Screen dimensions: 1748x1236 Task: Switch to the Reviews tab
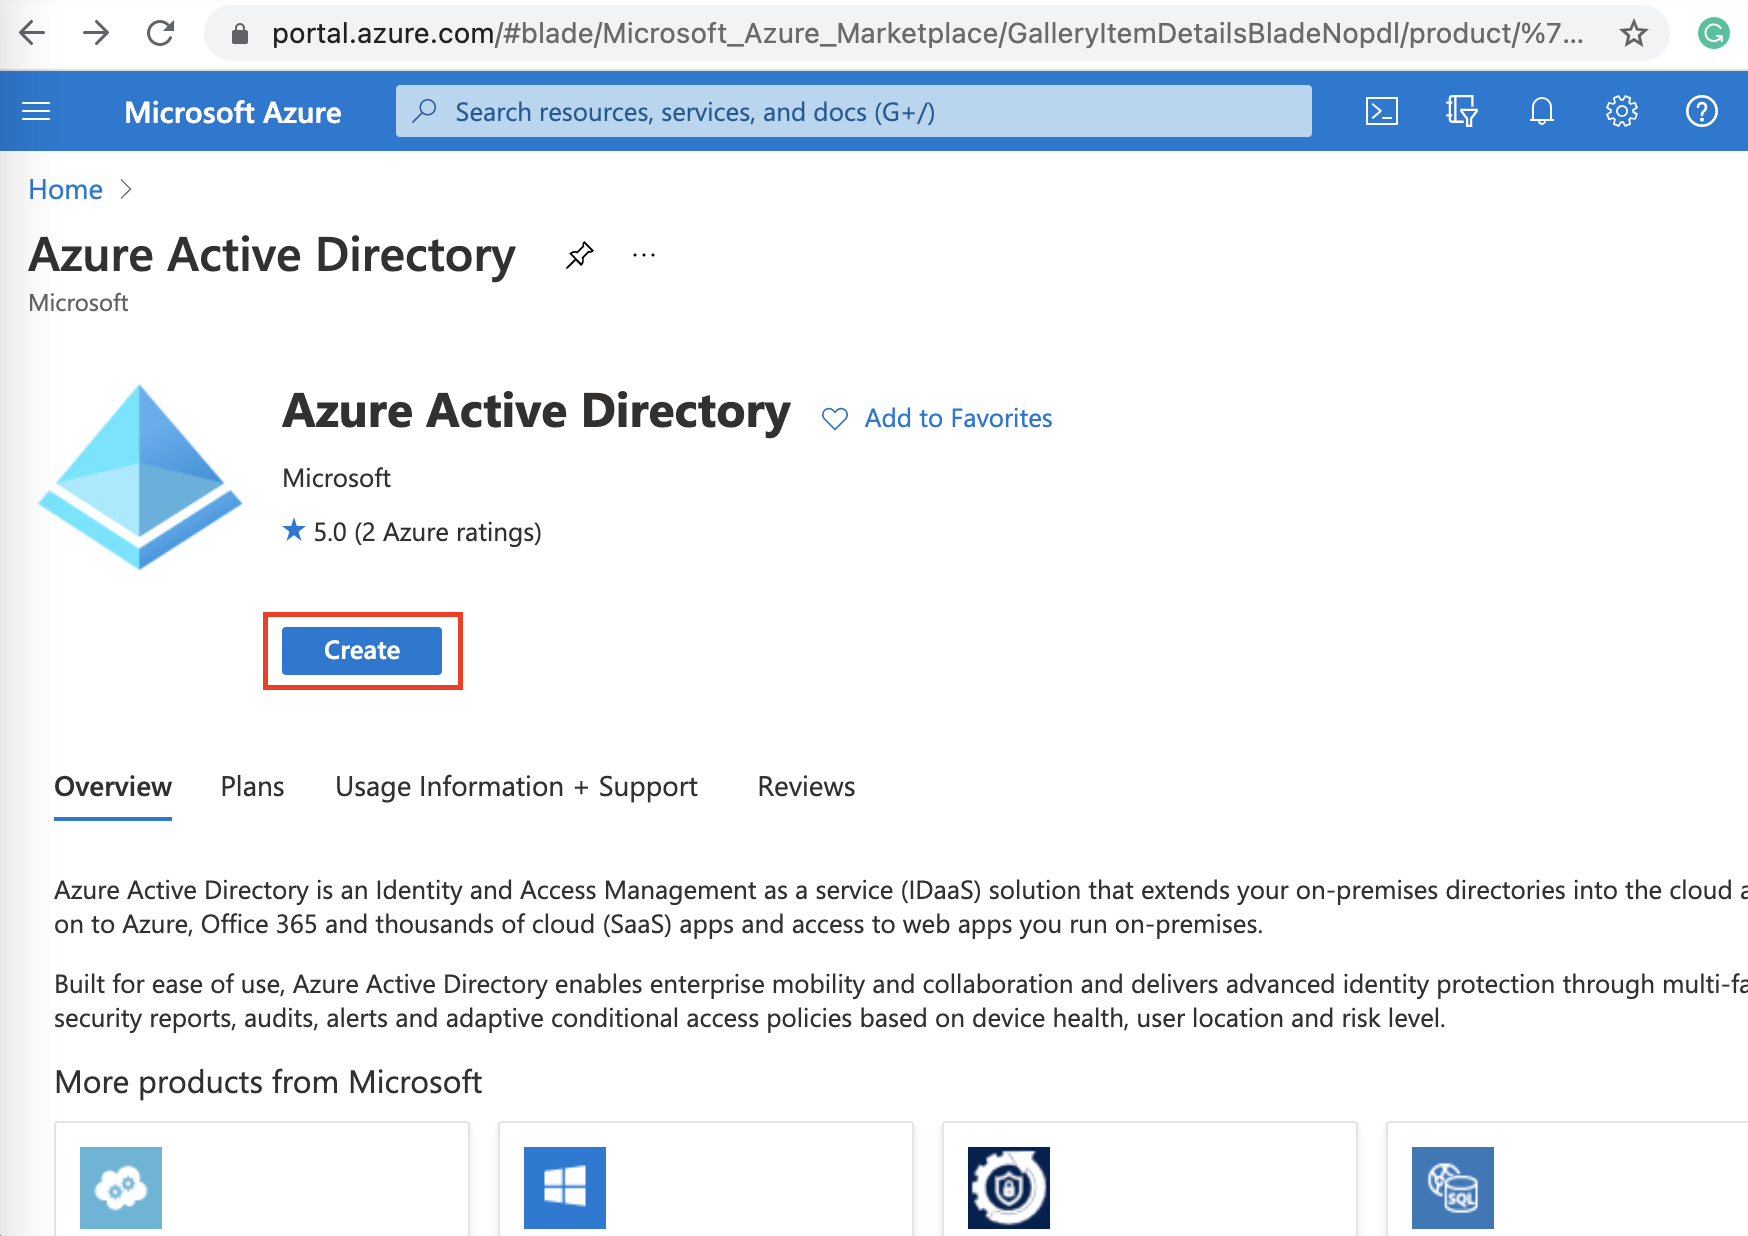tap(806, 787)
